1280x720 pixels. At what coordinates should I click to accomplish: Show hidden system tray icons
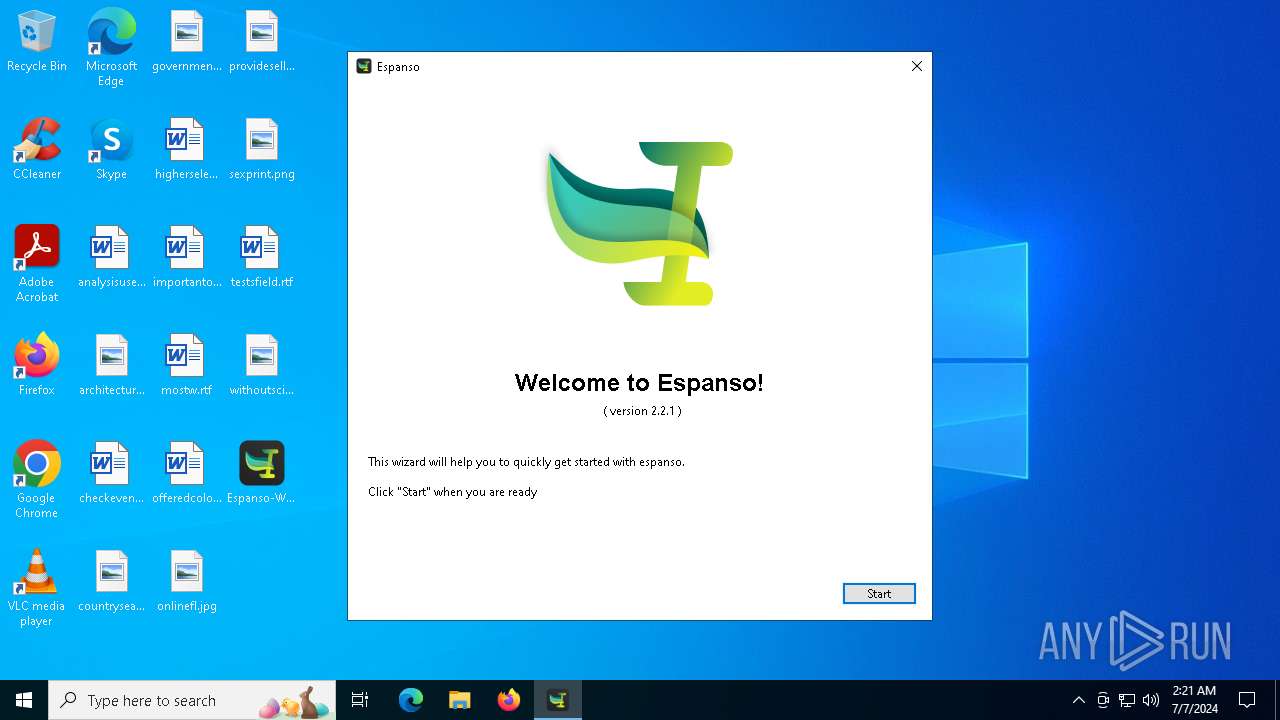[1078, 700]
